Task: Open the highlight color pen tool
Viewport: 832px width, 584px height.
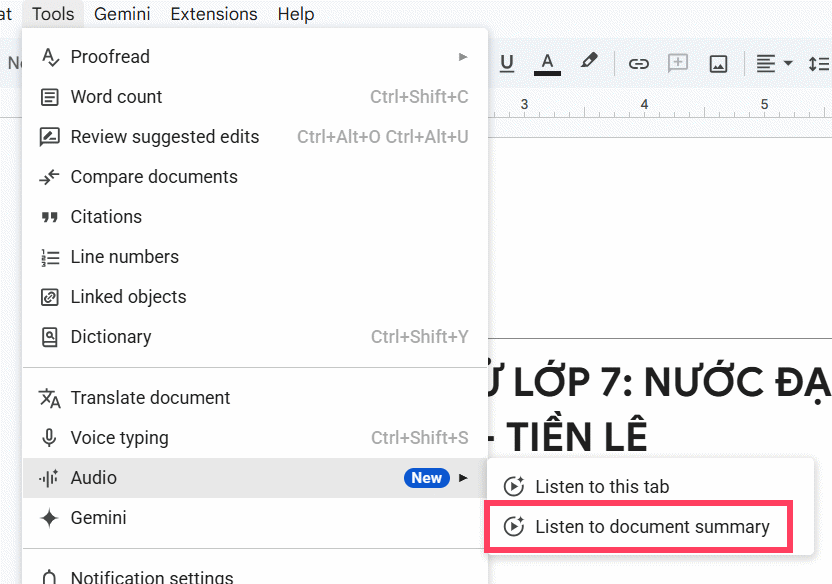Action: [588, 62]
